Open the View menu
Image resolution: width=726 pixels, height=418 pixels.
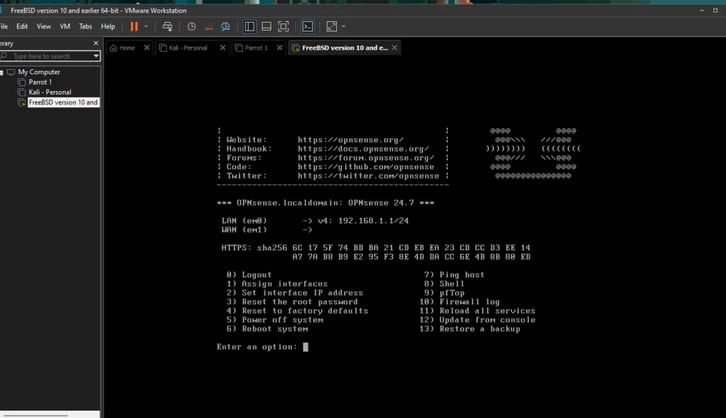click(x=44, y=26)
